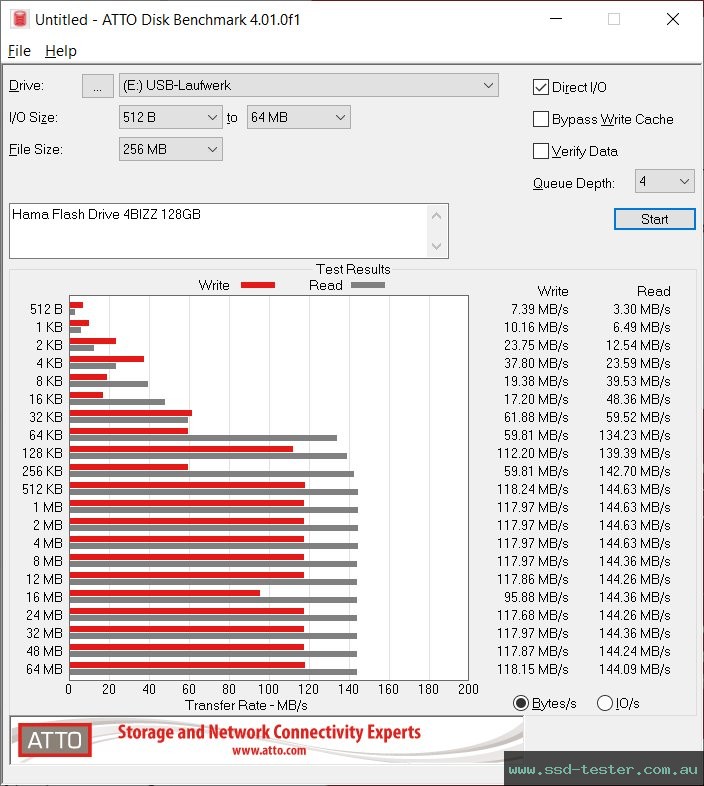
Task: Click the 512 B chart row label
Action: (x=46, y=309)
